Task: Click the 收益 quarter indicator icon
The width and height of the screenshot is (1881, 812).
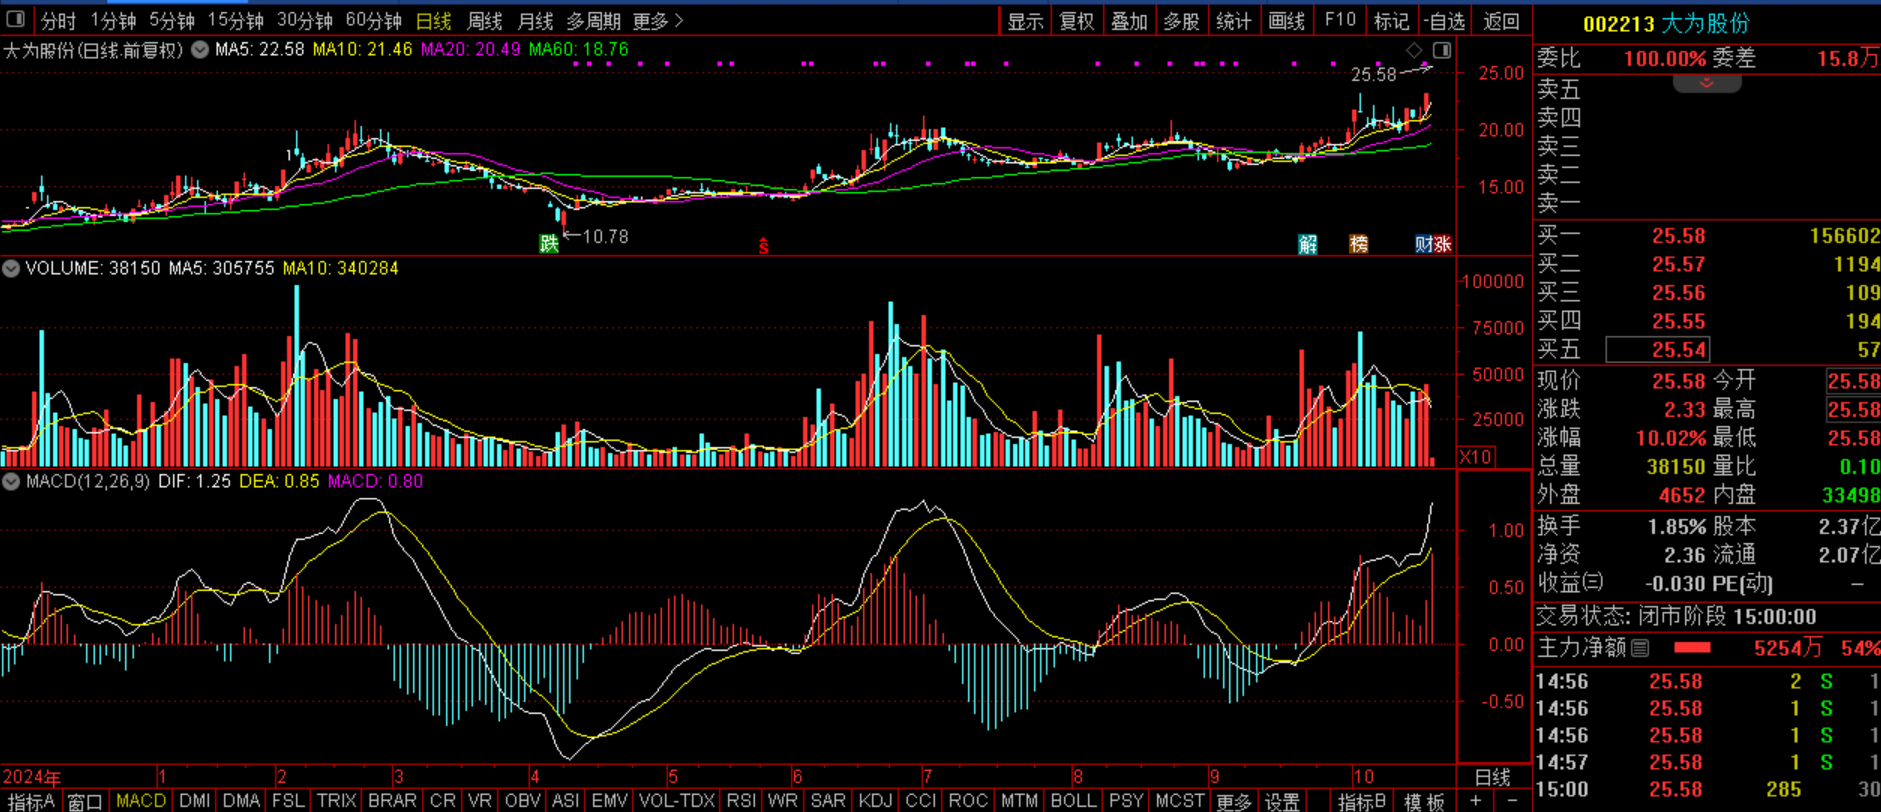Action: 1594,583
